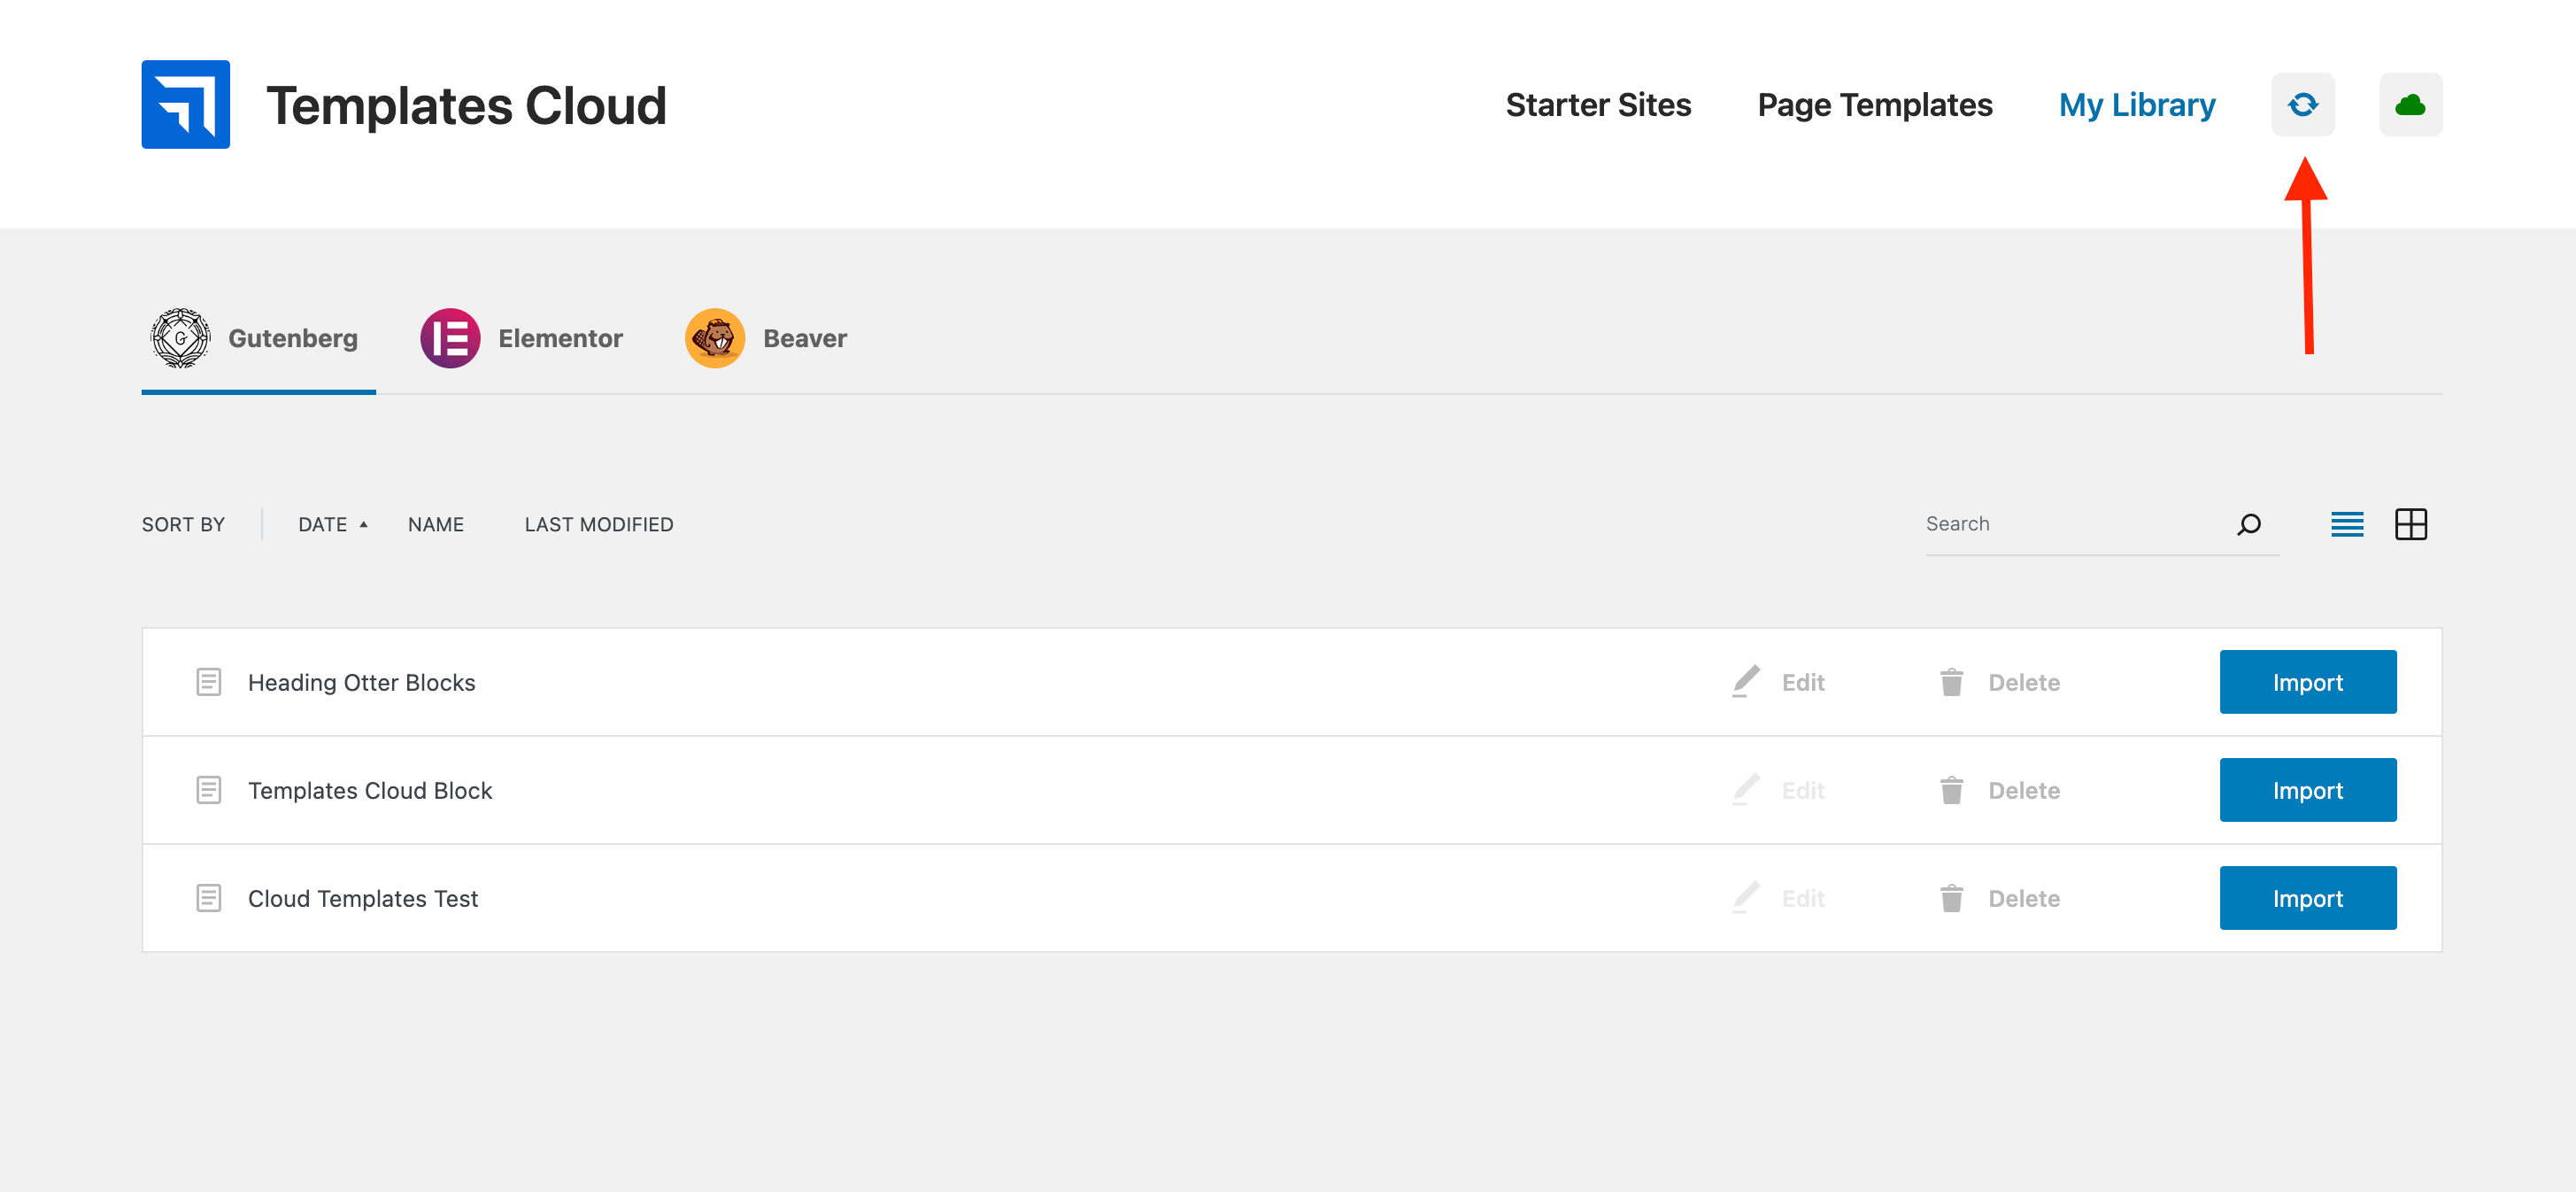Click trash icon for Heading Otter Blocks
The height and width of the screenshot is (1192, 2576).
(x=1951, y=682)
